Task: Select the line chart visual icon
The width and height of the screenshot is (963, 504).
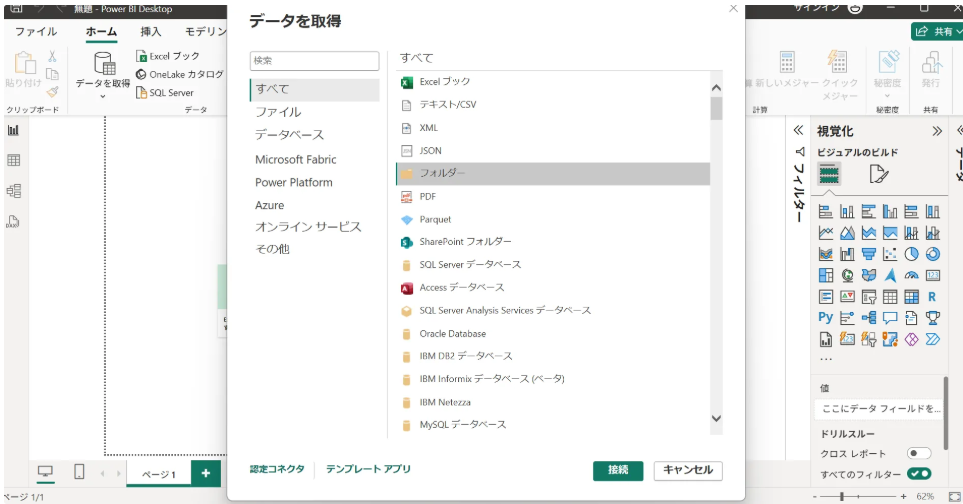Action: point(826,233)
